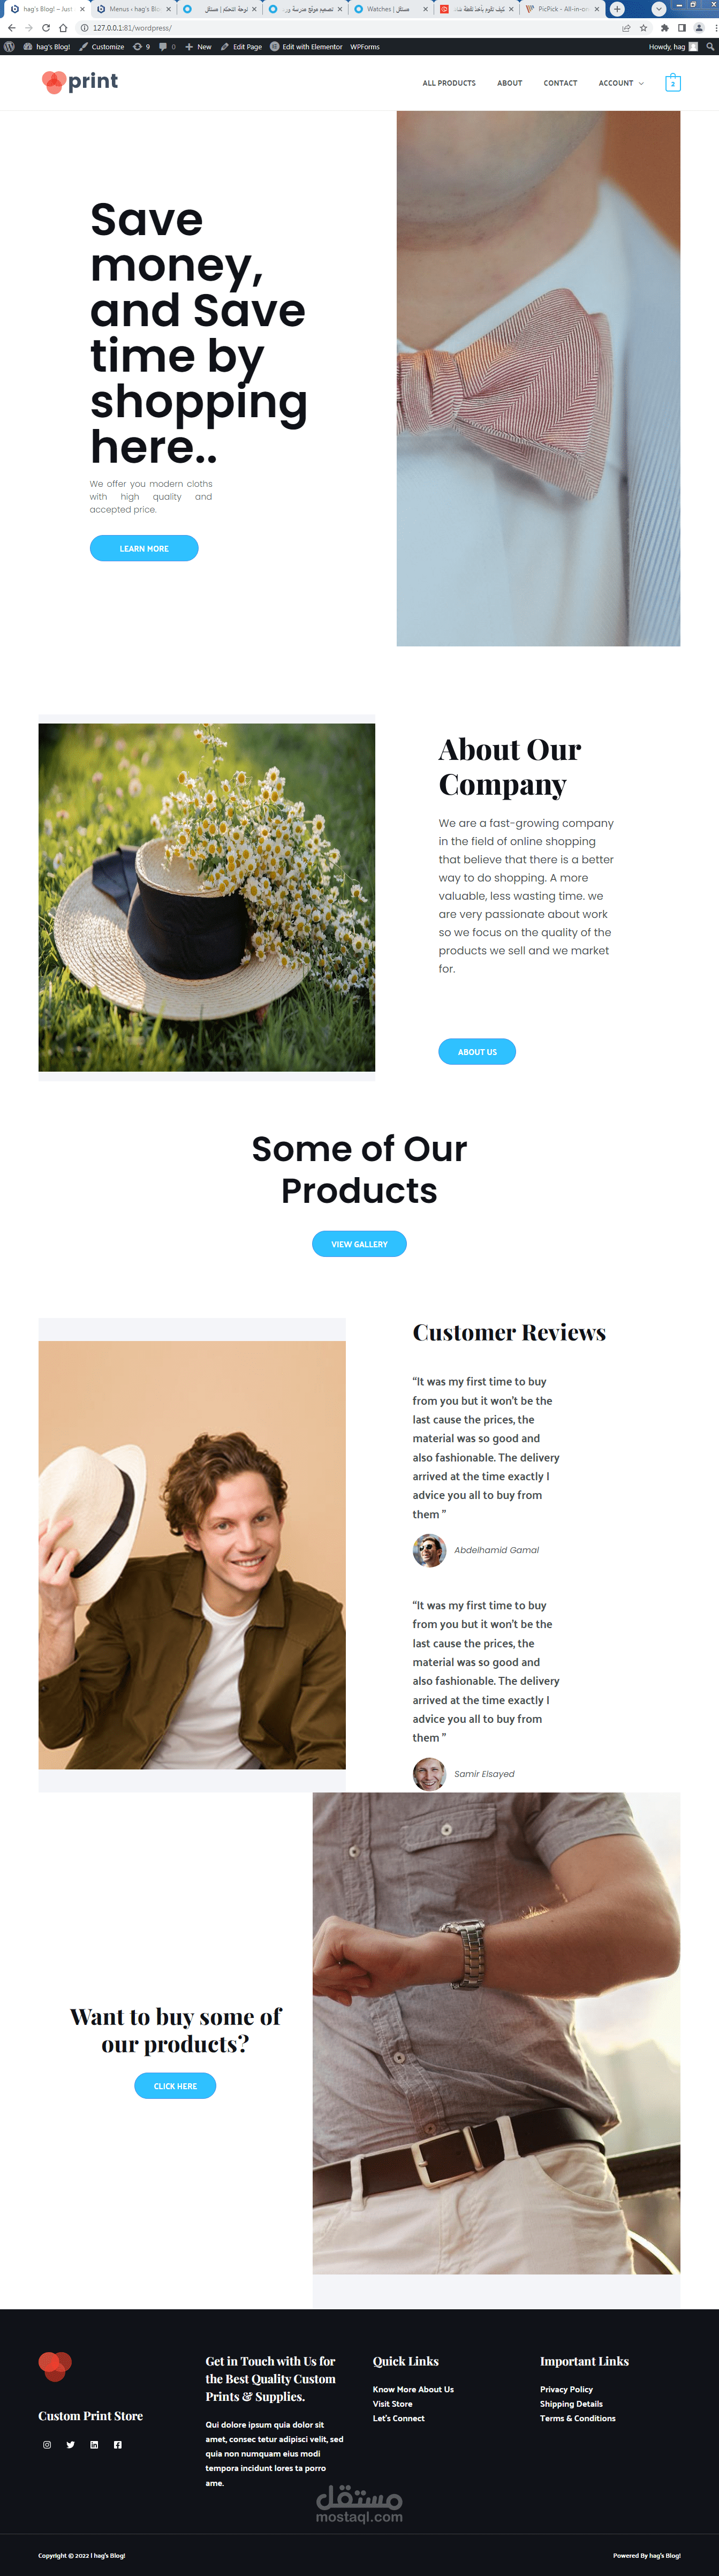The image size is (719, 2576).
Task: Click the Learn More button
Action: click(144, 548)
